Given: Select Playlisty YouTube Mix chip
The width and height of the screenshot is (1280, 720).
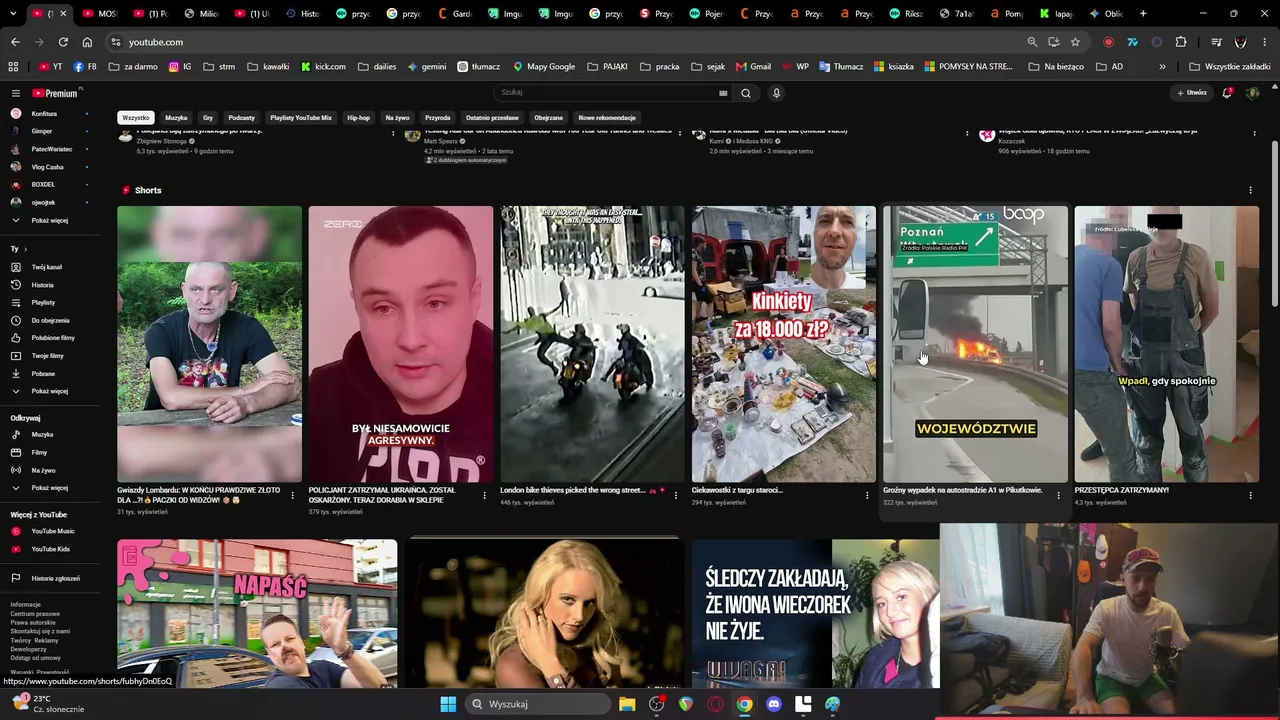Looking at the screenshot, I should coord(301,118).
